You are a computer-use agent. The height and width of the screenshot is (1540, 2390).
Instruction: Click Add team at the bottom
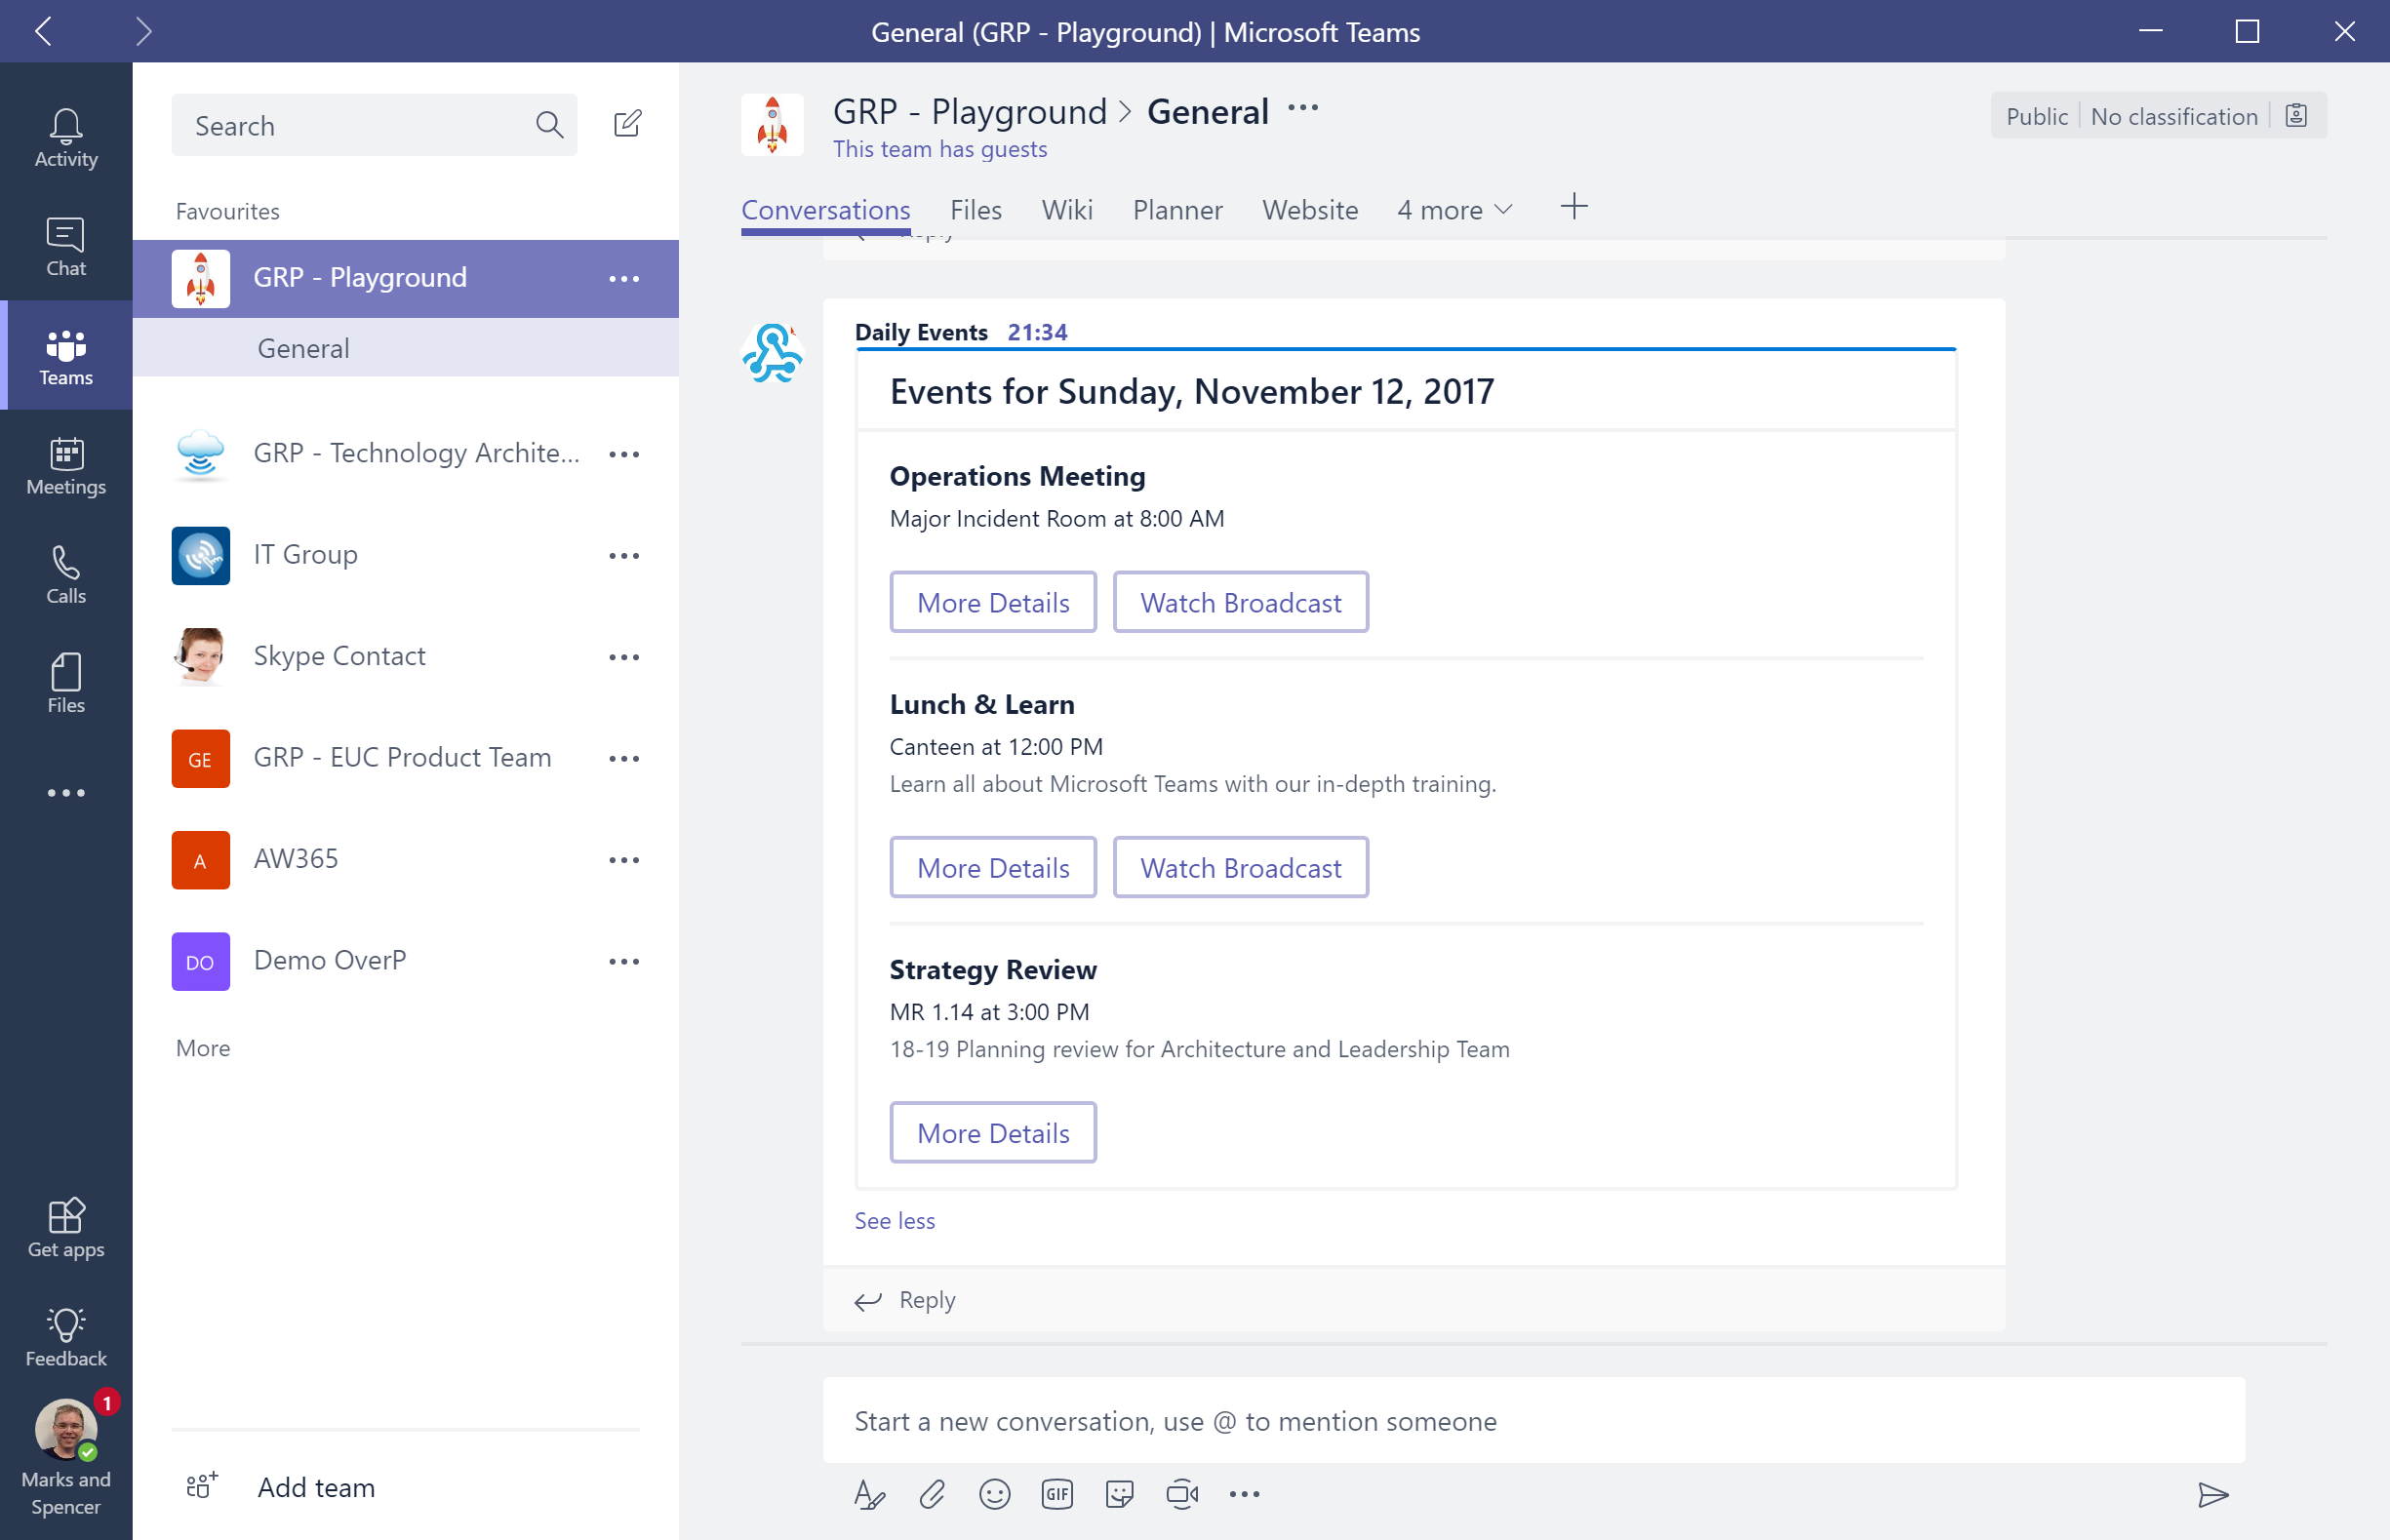(280, 1487)
